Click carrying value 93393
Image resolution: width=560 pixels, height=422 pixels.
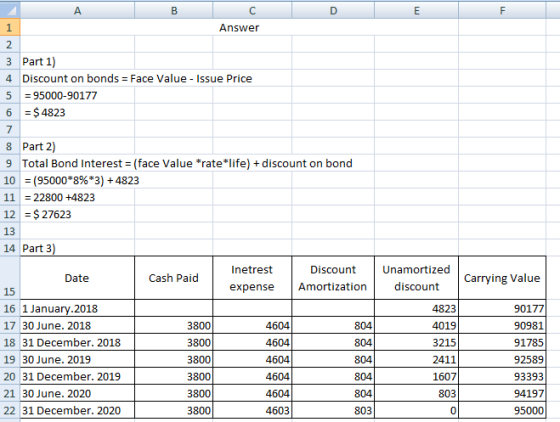coord(502,376)
